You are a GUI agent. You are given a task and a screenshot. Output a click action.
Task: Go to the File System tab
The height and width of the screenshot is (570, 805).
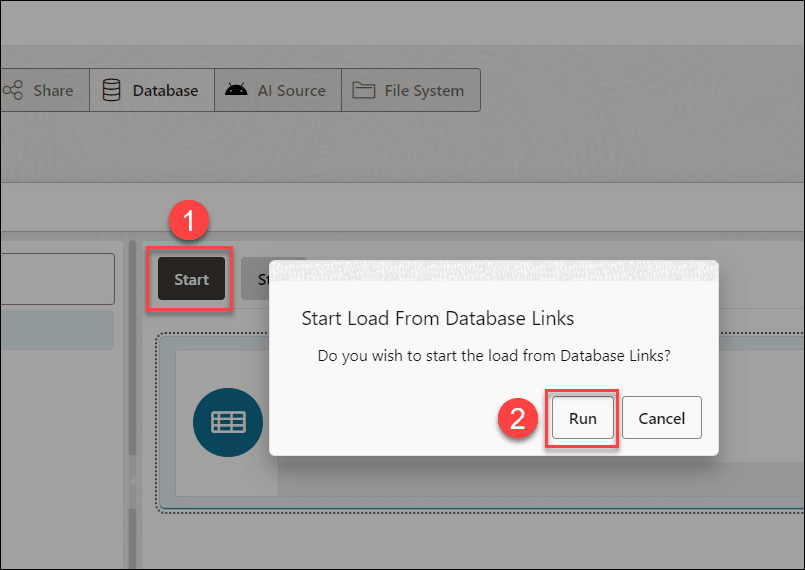pos(424,90)
